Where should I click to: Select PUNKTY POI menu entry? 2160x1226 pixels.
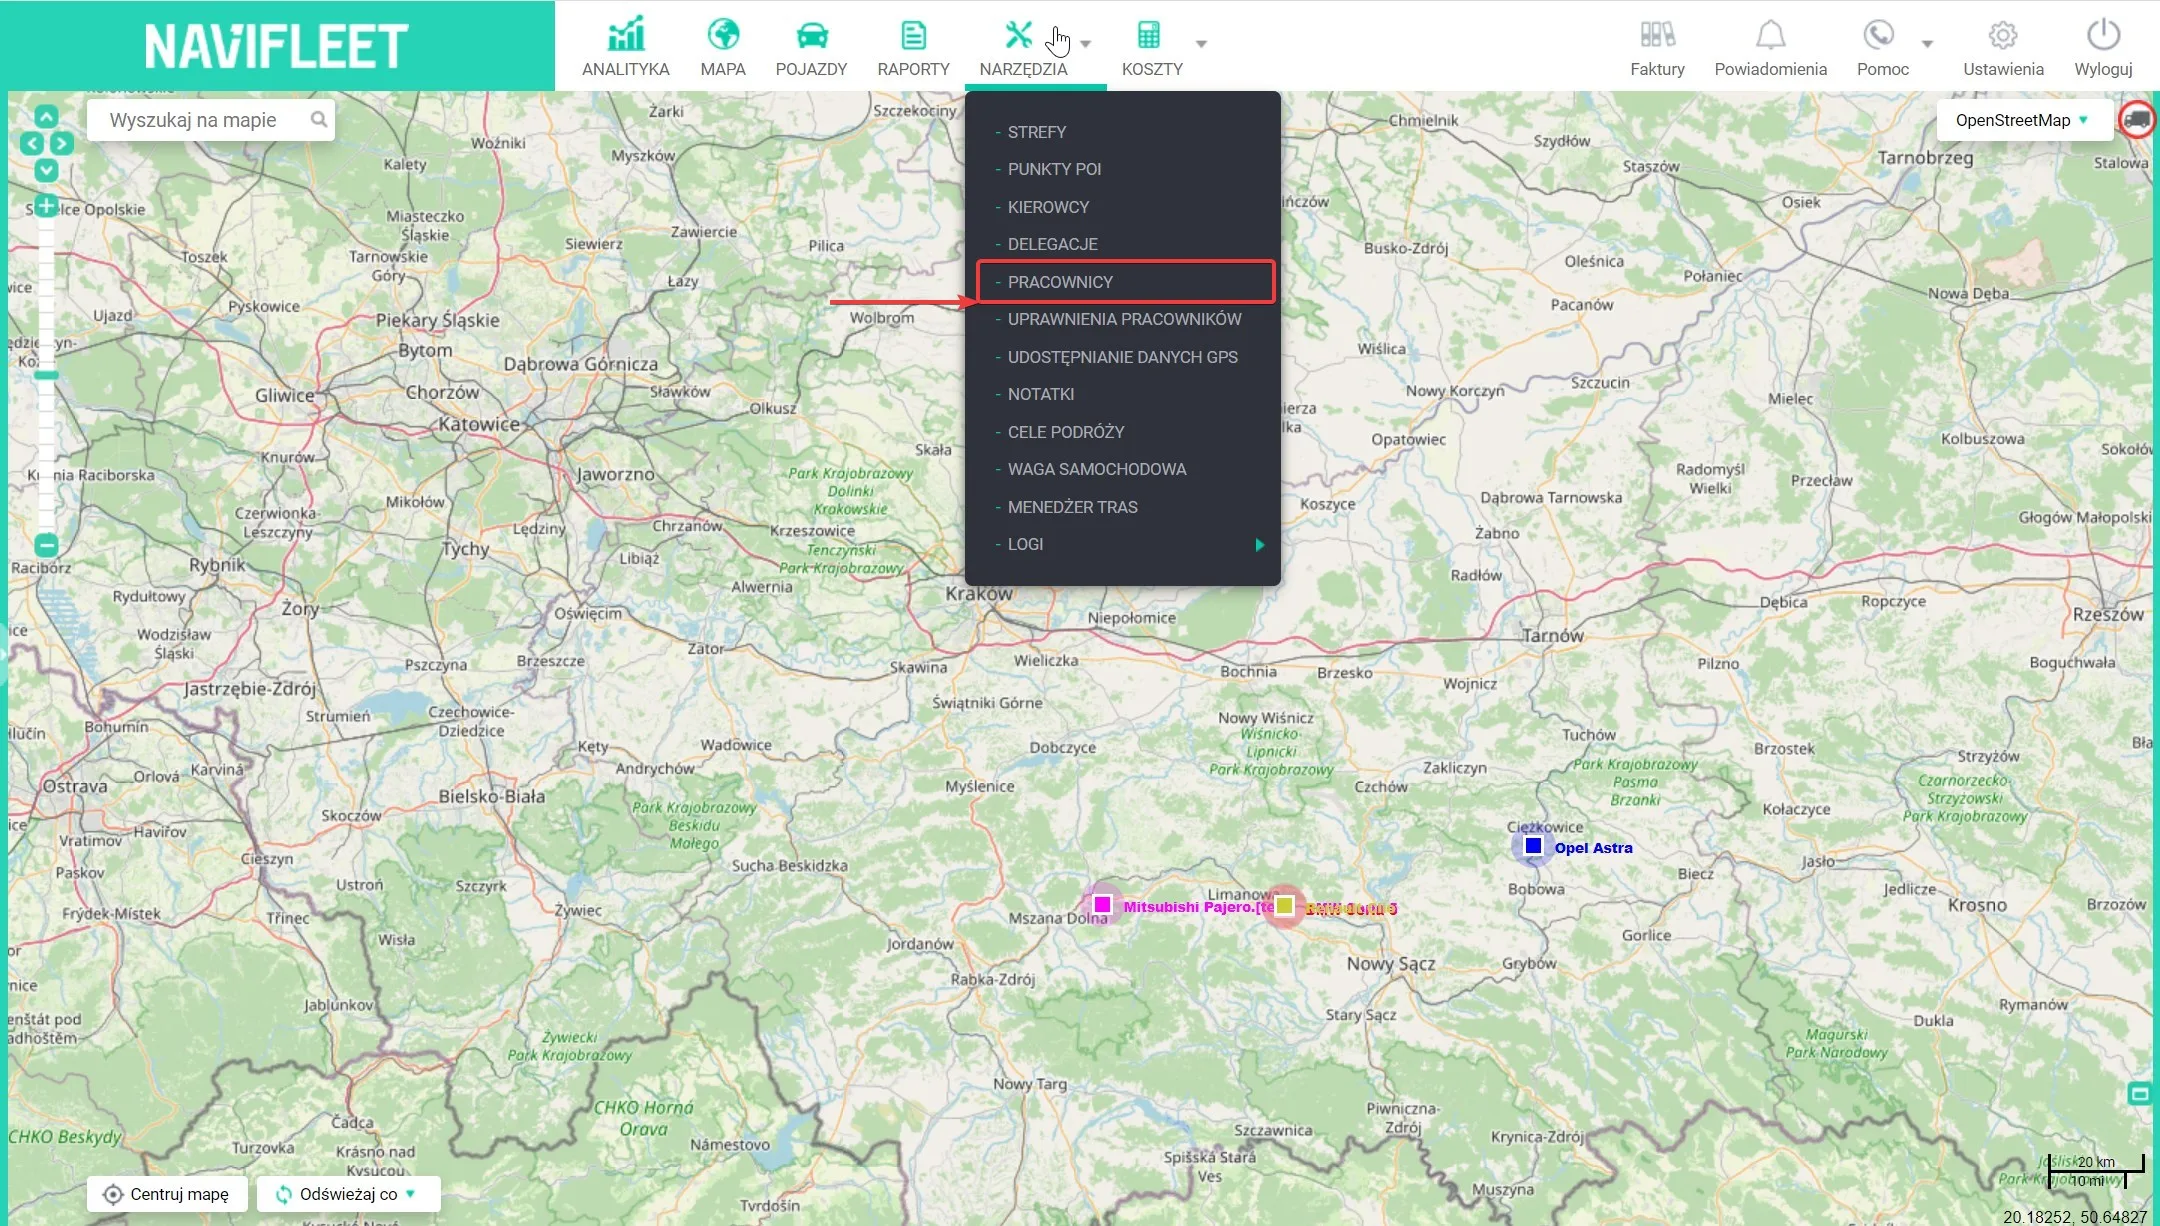(x=1054, y=169)
